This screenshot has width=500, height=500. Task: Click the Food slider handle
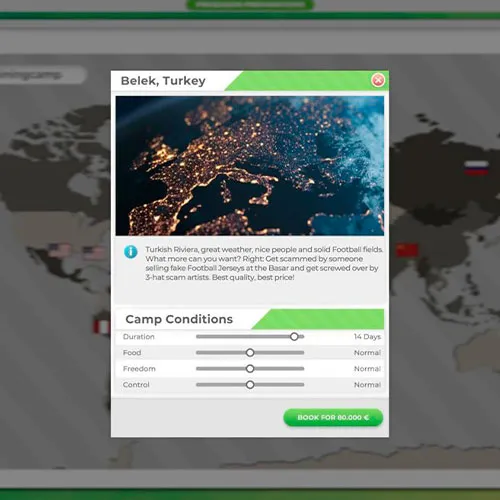250,353
